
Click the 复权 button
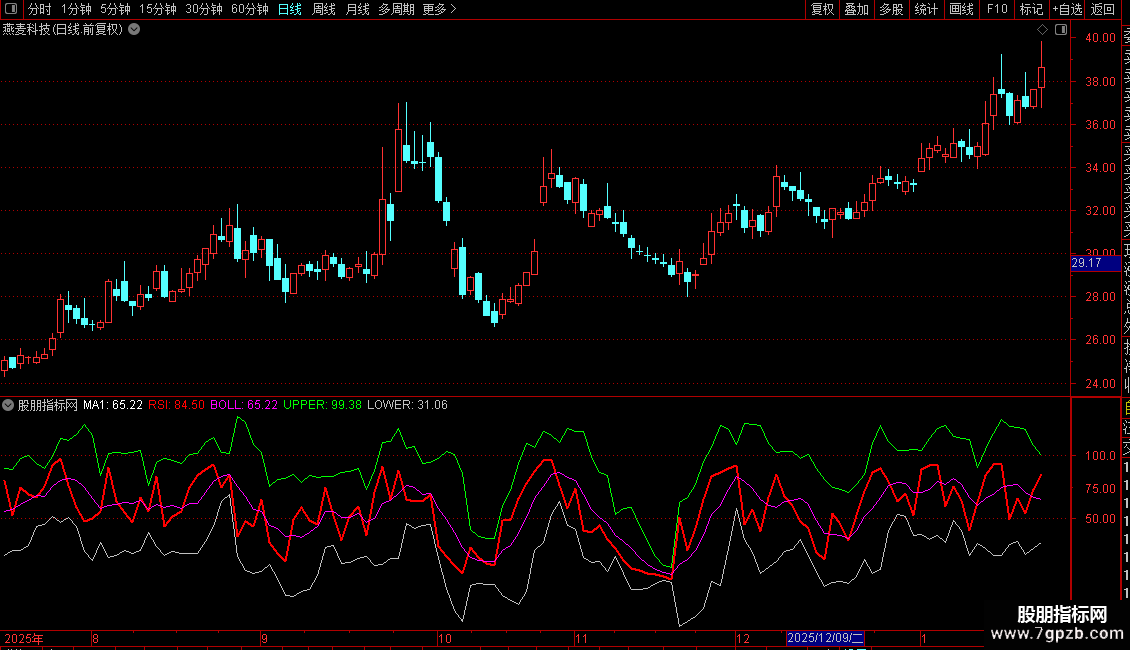coord(822,9)
